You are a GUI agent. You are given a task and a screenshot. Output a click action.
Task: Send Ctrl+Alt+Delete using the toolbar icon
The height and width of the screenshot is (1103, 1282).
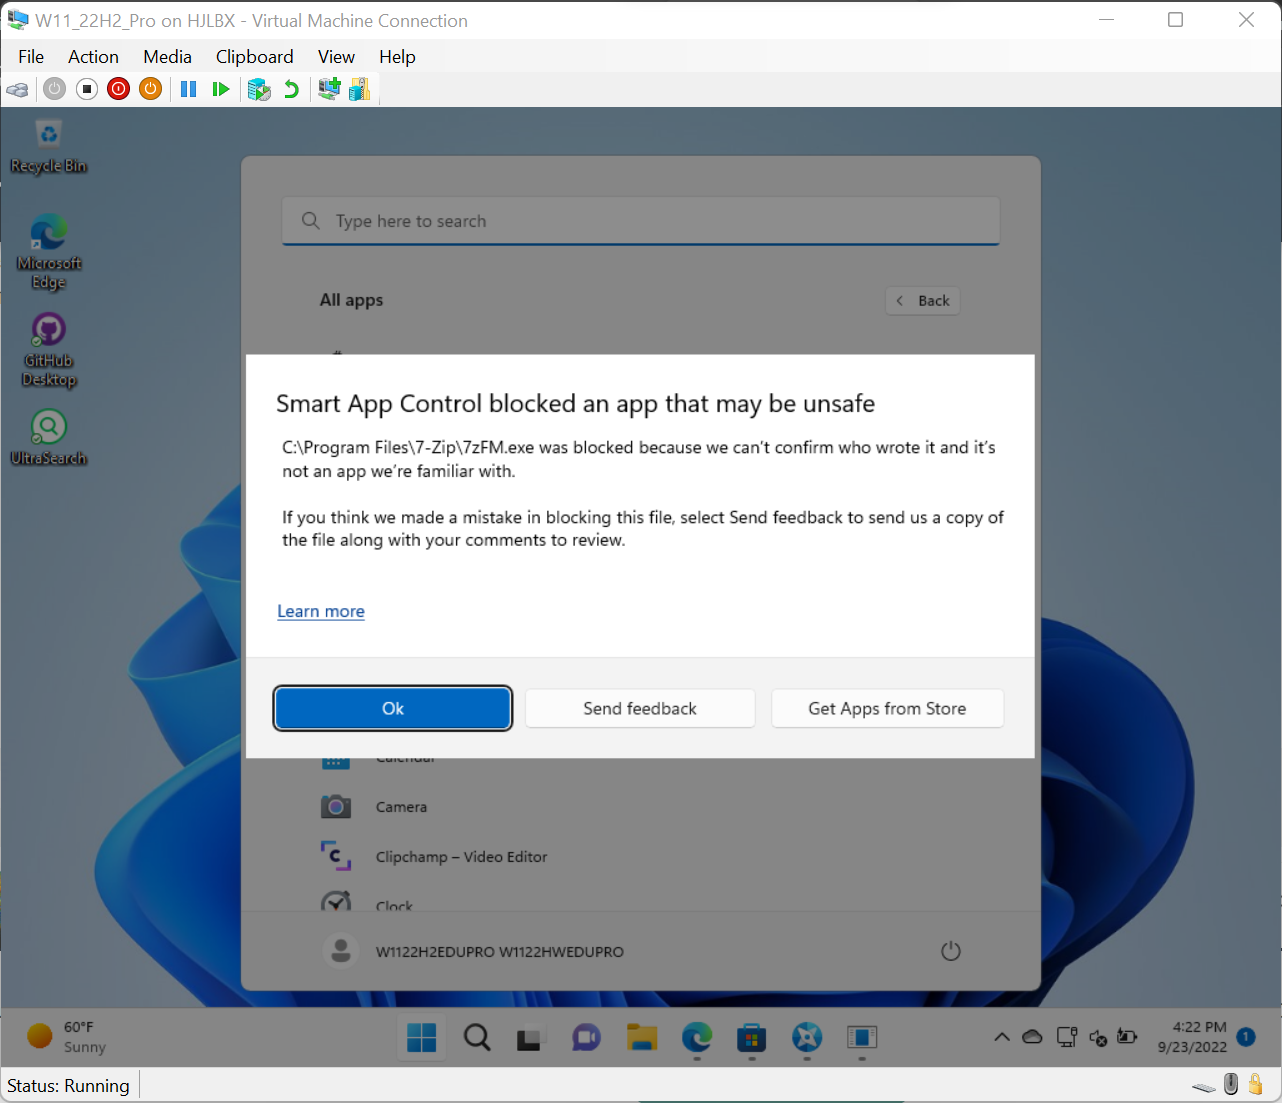[x=18, y=89]
